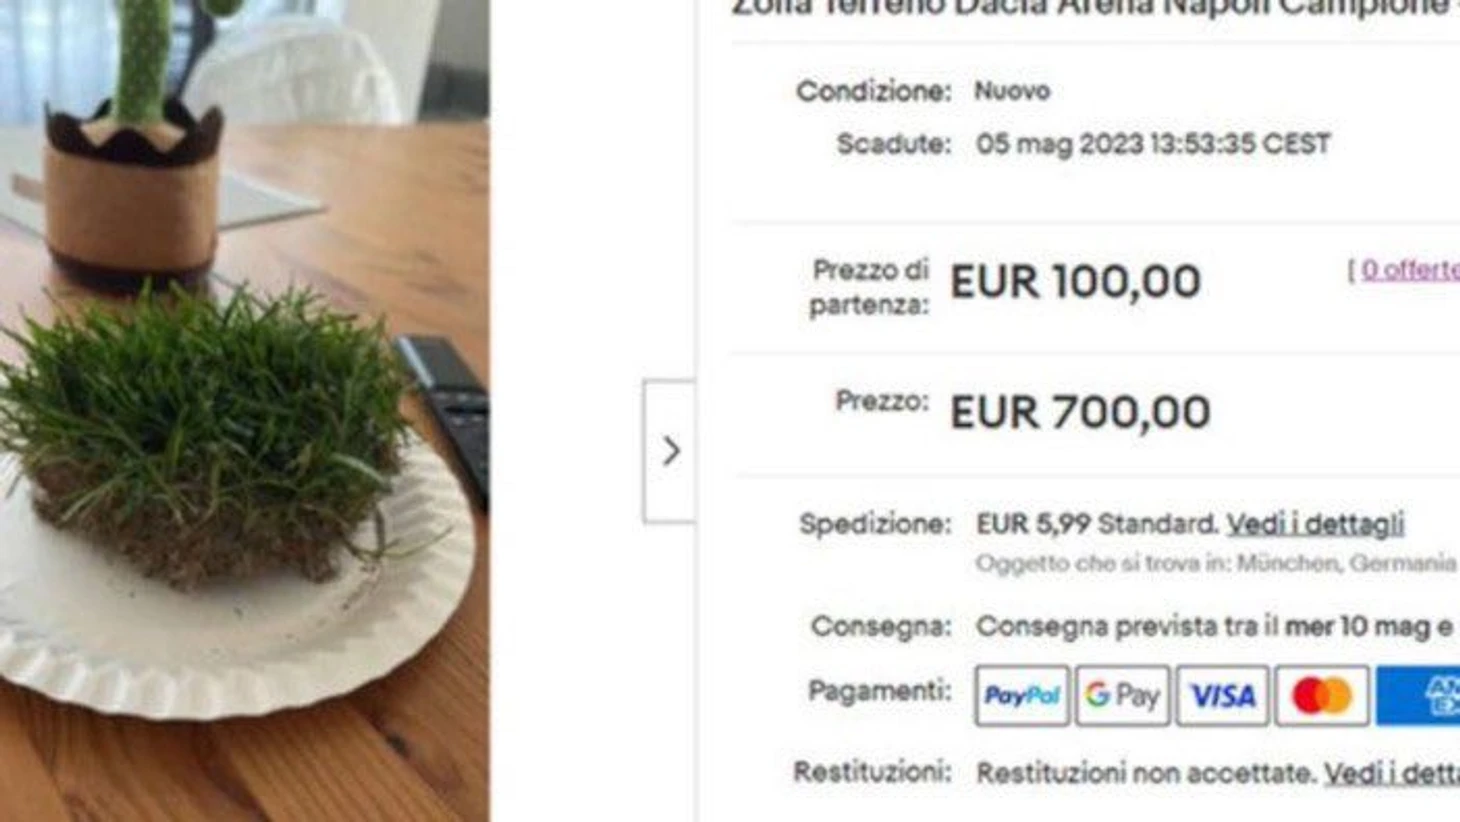This screenshot has width=1460, height=822.
Task: Click the EUR 100,00 starting price
Action: pos(1075,282)
